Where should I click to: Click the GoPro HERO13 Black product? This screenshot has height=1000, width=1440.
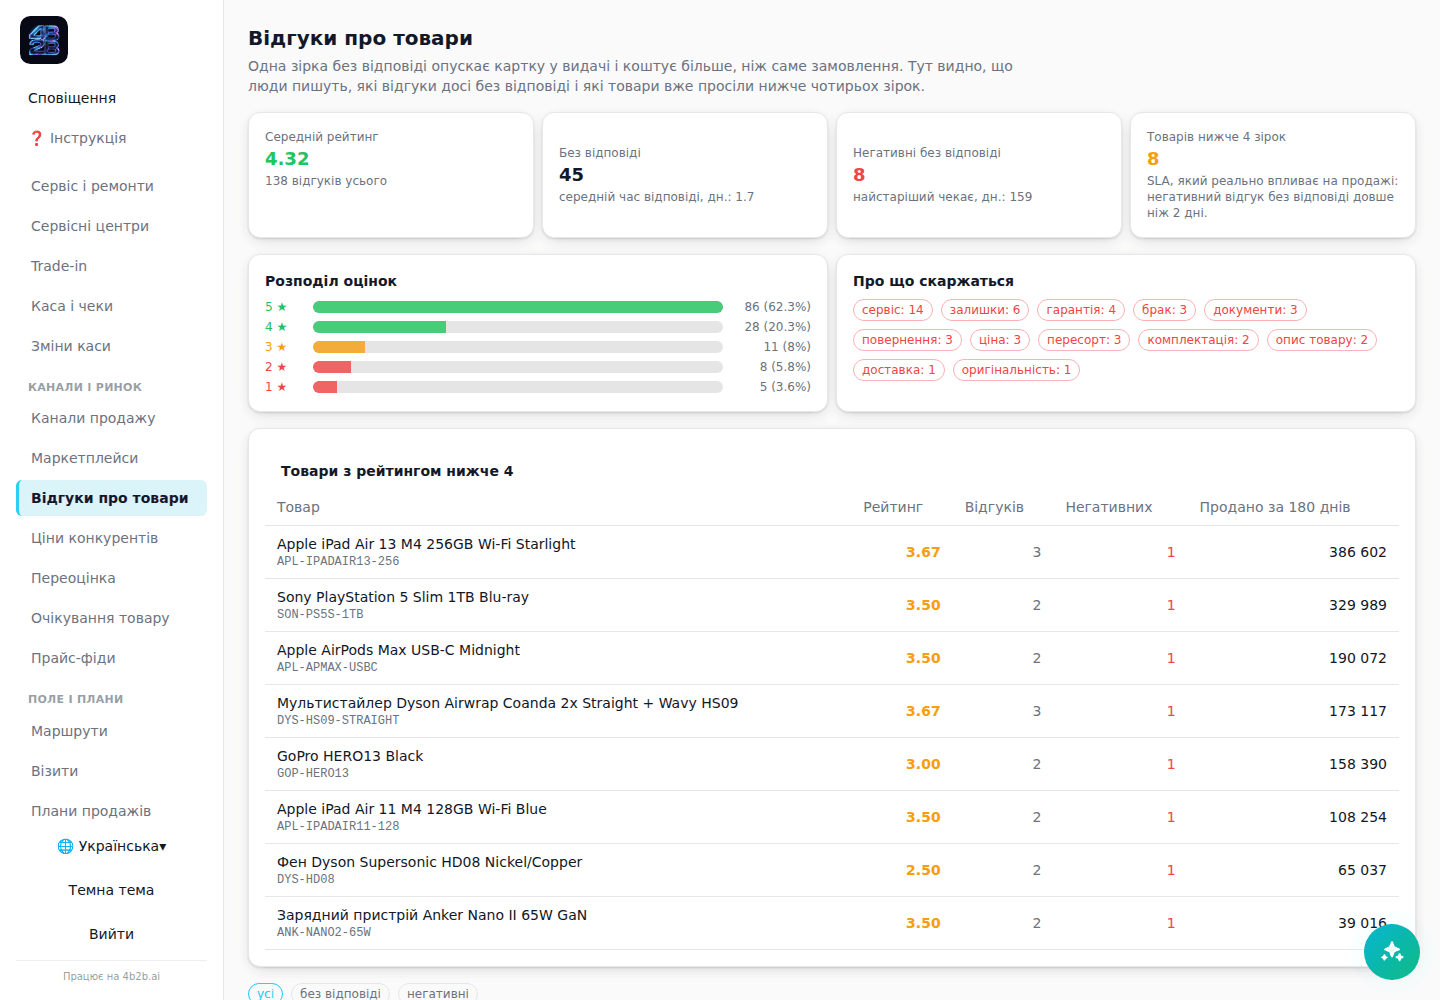tap(832, 764)
